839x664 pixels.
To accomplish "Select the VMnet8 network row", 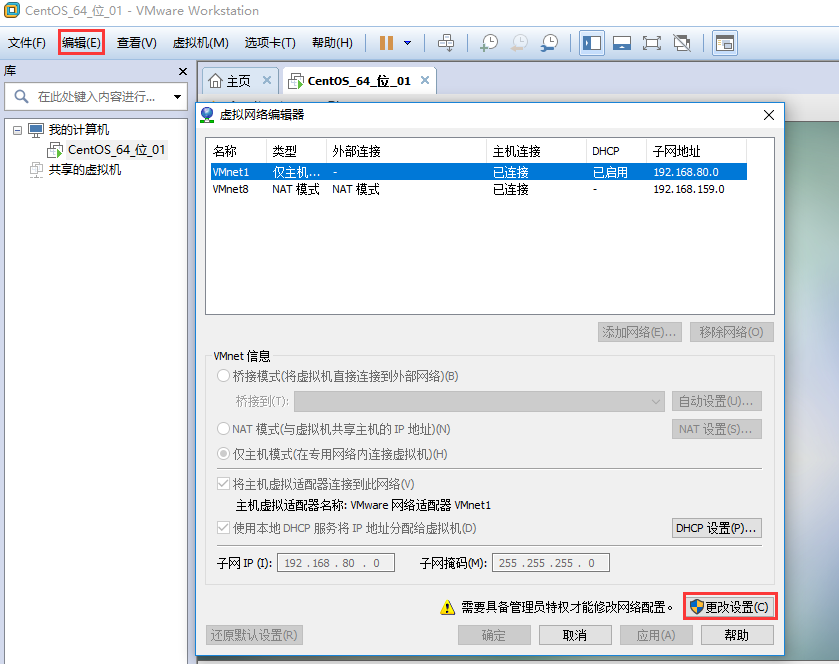I will [478, 189].
